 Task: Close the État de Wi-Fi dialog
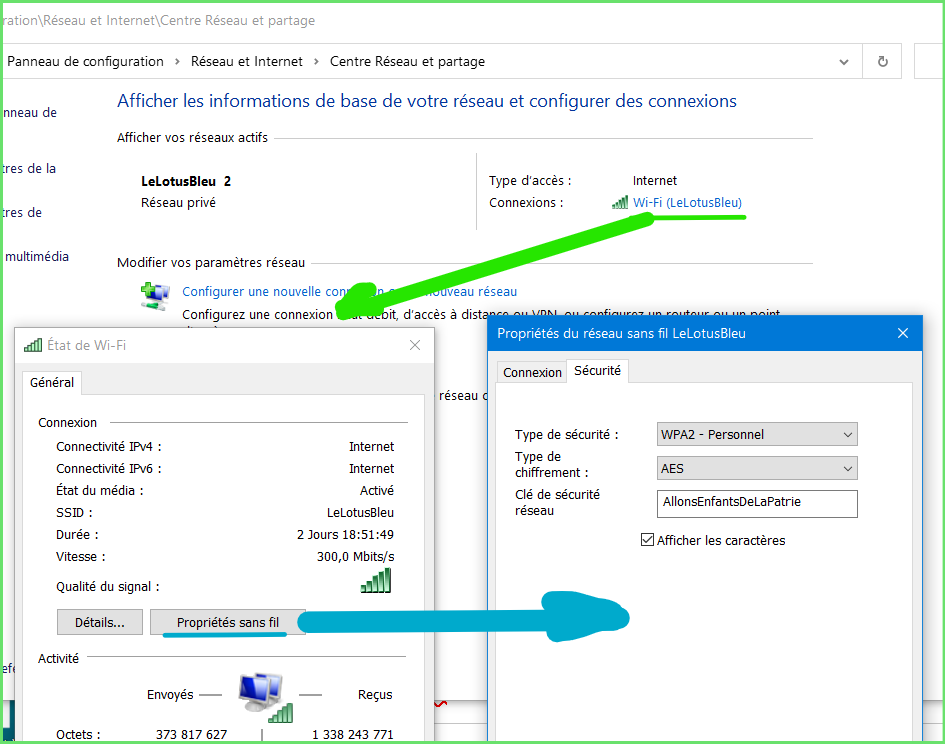pos(415,345)
